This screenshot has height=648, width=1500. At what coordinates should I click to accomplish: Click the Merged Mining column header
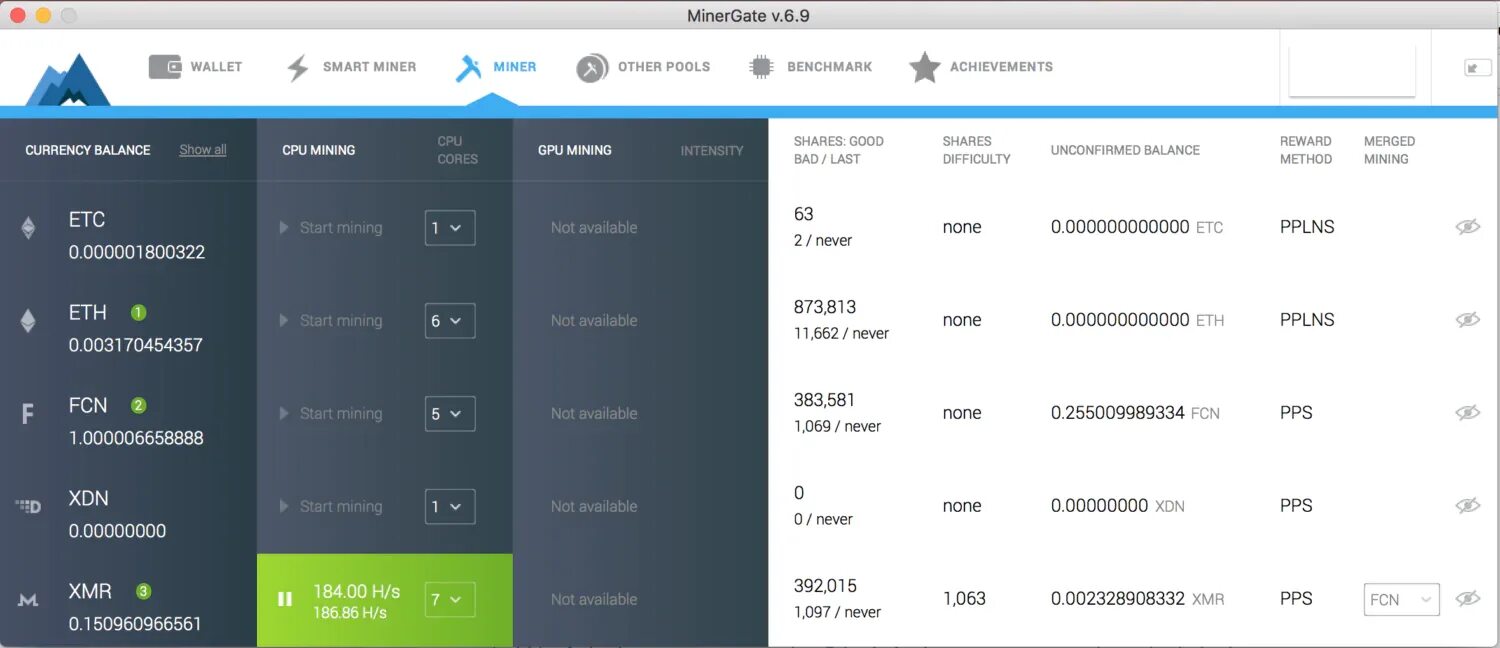point(1389,150)
